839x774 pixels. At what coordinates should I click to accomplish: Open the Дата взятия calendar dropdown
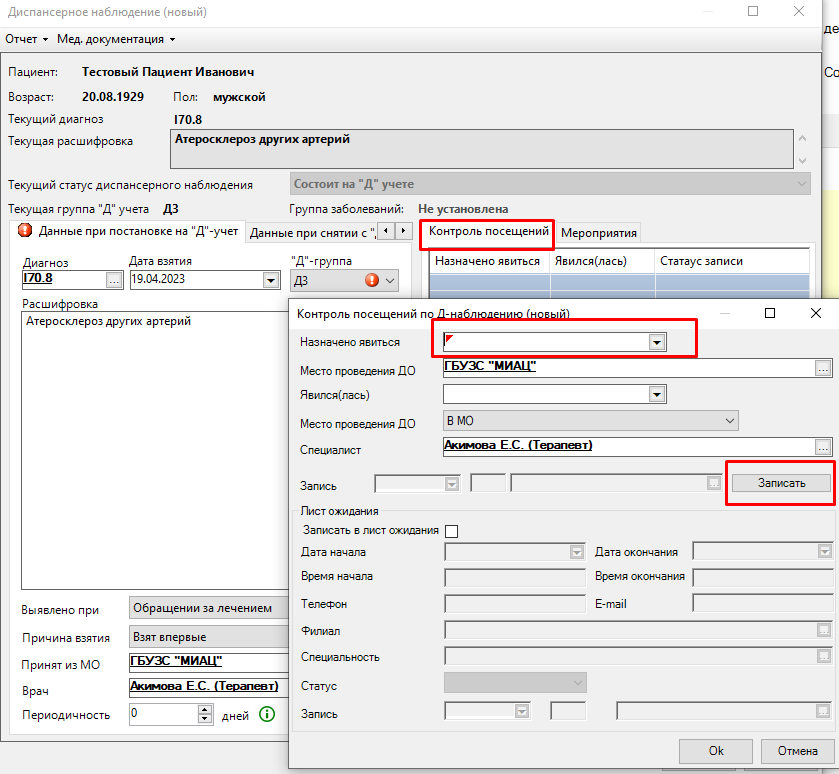[271, 280]
